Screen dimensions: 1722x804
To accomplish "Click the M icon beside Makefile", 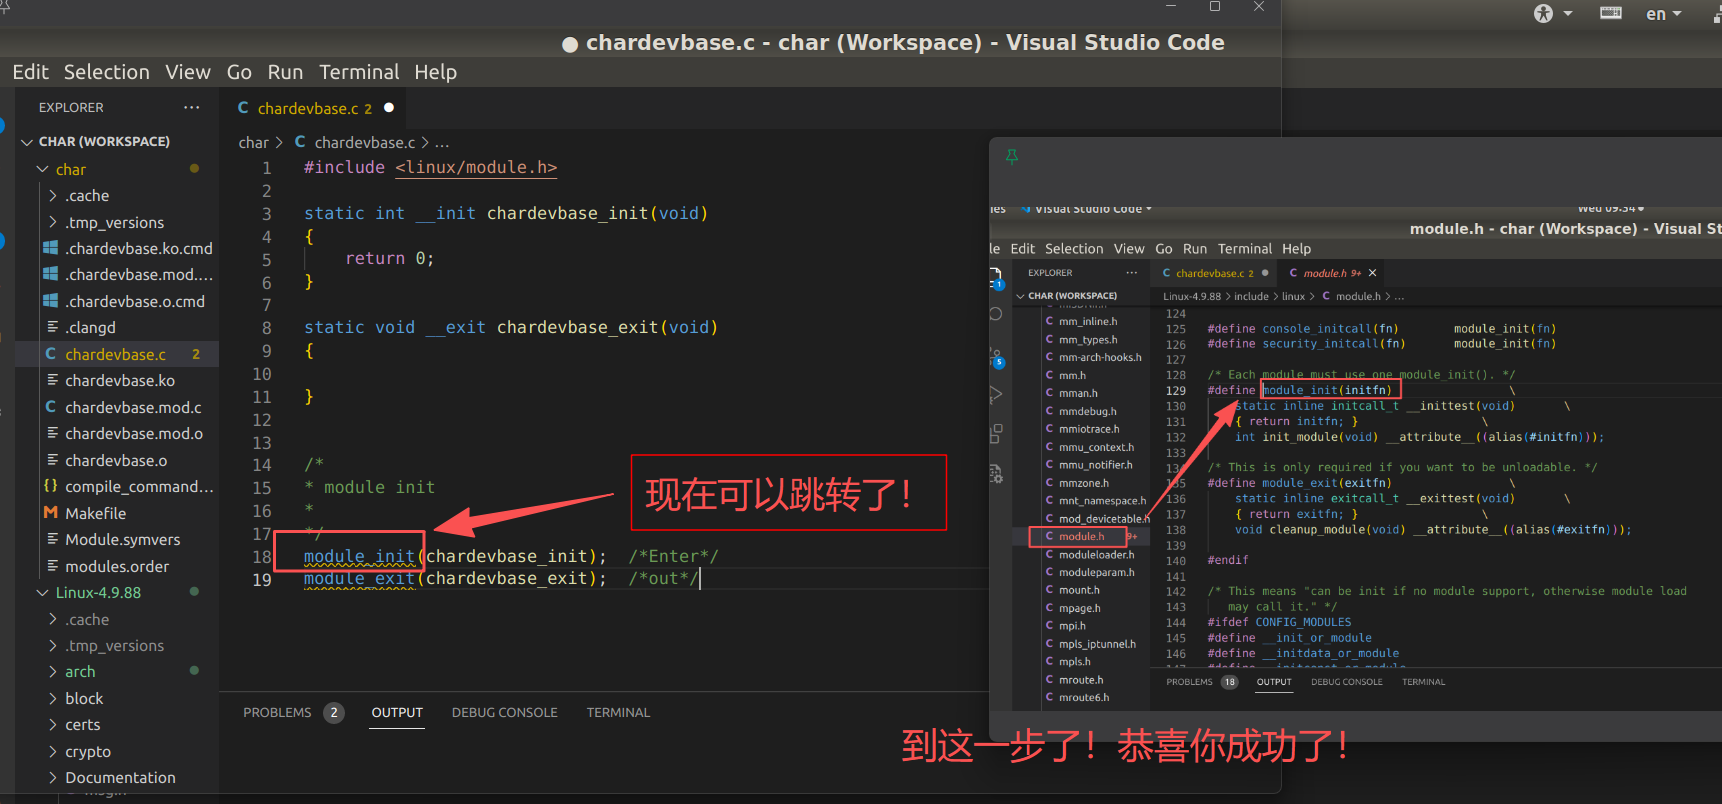I will click(51, 513).
